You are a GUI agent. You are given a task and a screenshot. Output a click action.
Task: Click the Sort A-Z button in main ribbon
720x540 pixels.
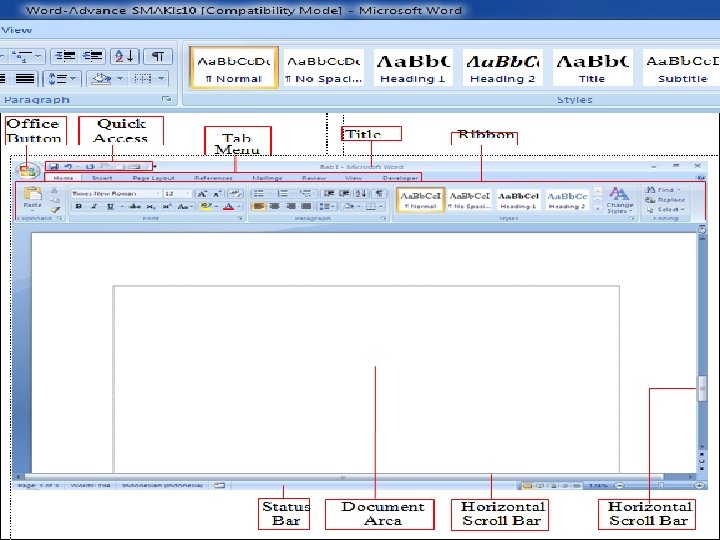(x=124, y=56)
